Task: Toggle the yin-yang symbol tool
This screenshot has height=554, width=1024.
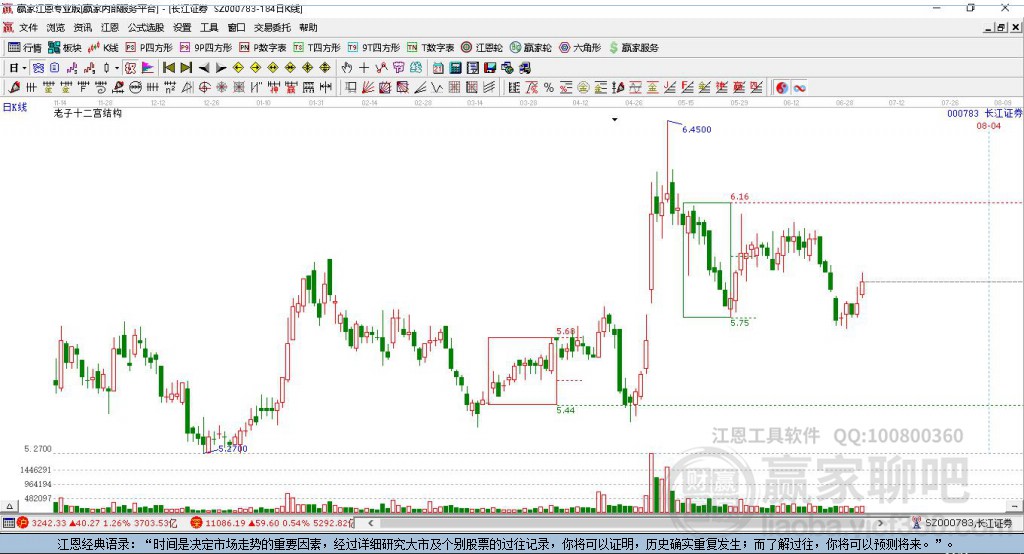Action: [x=782, y=88]
